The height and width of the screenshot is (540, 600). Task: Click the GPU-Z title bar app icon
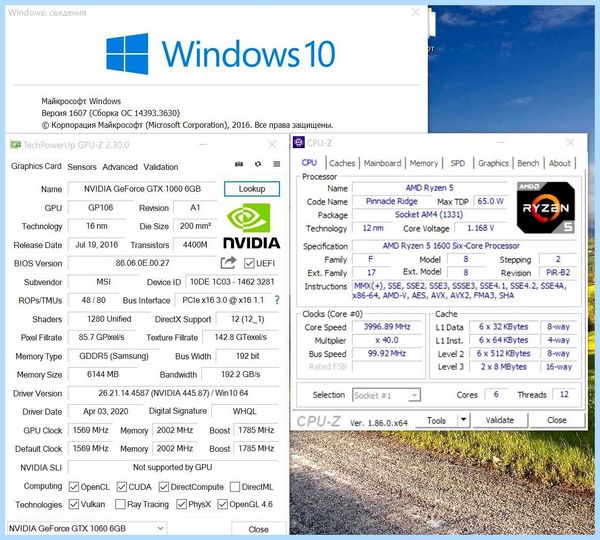tap(16, 145)
